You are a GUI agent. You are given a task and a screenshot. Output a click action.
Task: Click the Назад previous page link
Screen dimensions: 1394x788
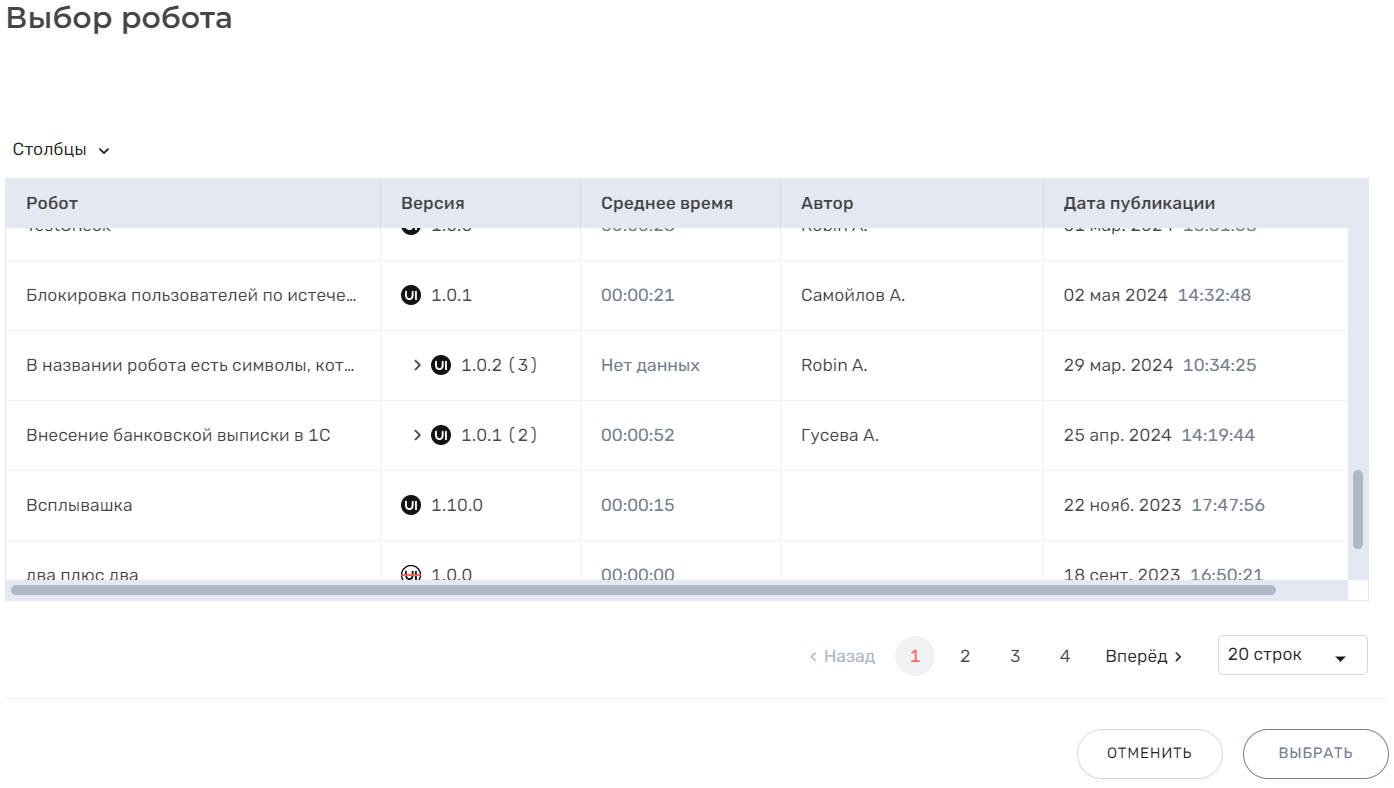click(842, 656)
